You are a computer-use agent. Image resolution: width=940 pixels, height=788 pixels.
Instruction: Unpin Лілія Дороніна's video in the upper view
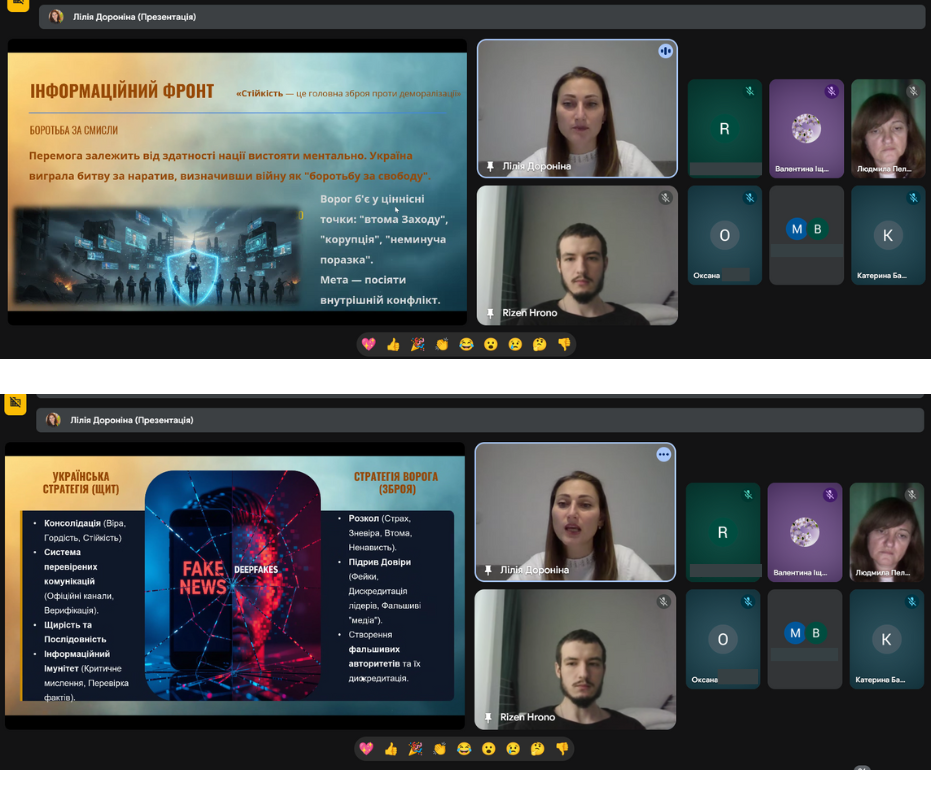pyautogui.click(x=490, y=166)
